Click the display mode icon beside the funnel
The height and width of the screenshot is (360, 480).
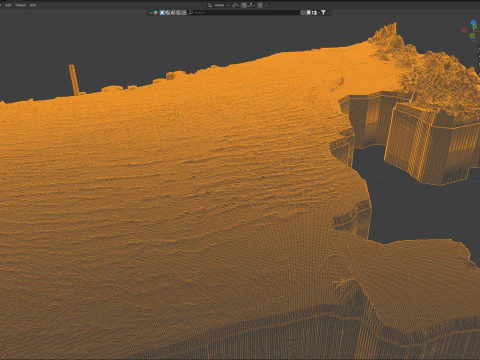pyautogui.click(x=315, y=13)
